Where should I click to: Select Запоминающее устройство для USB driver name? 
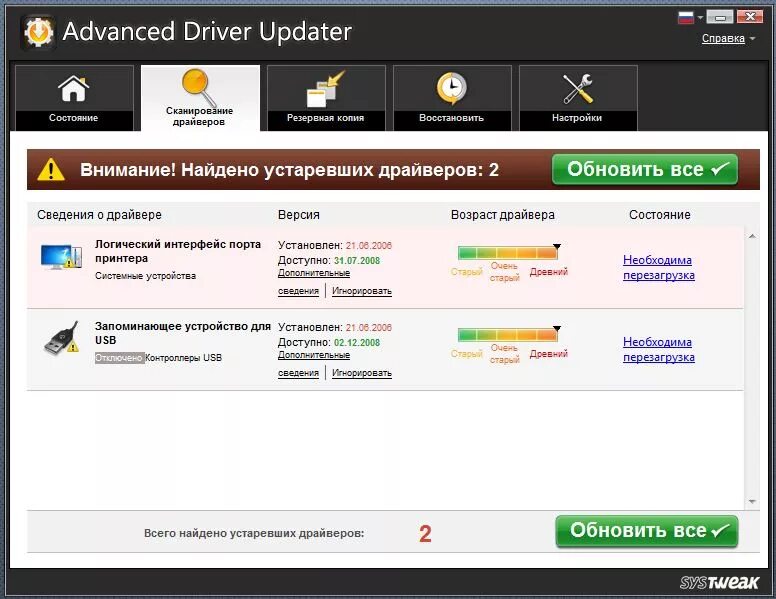click(x=183, y=333)
